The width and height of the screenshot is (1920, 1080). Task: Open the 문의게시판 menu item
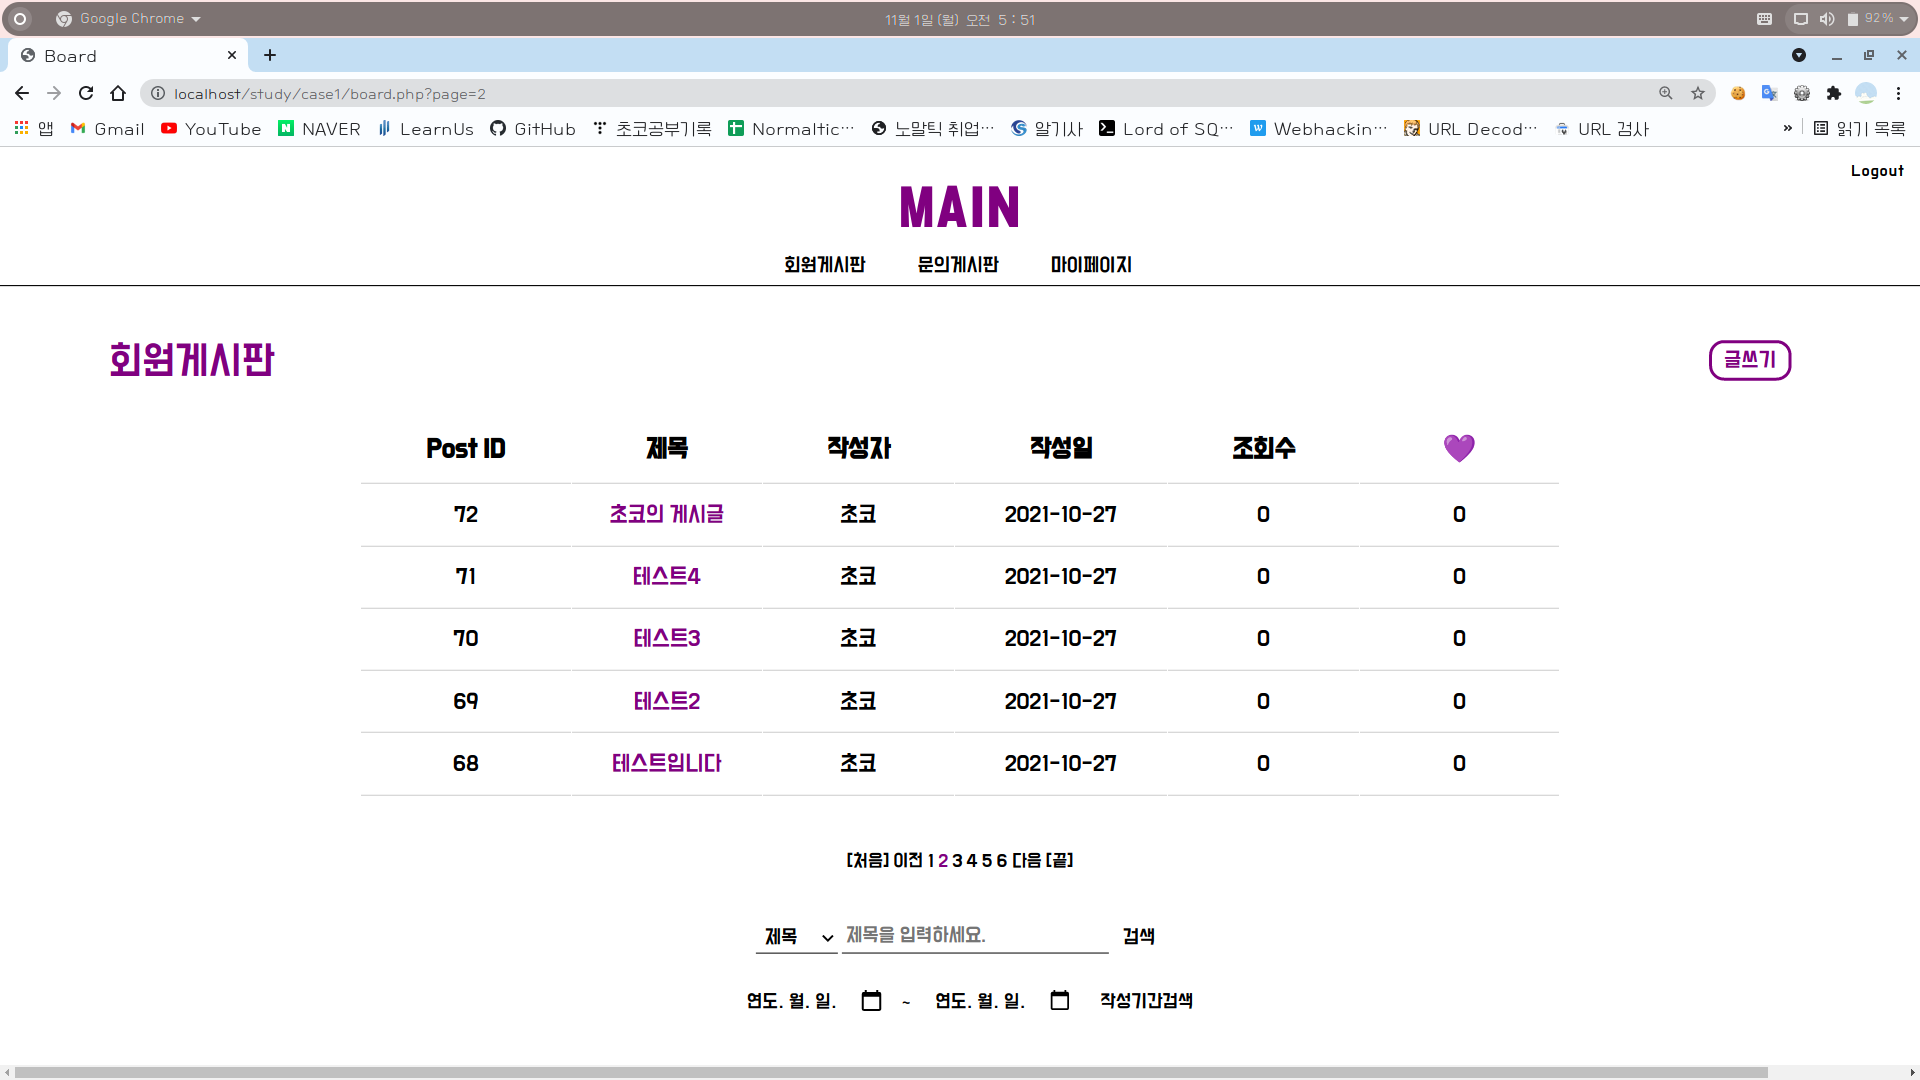coord(957,265)
